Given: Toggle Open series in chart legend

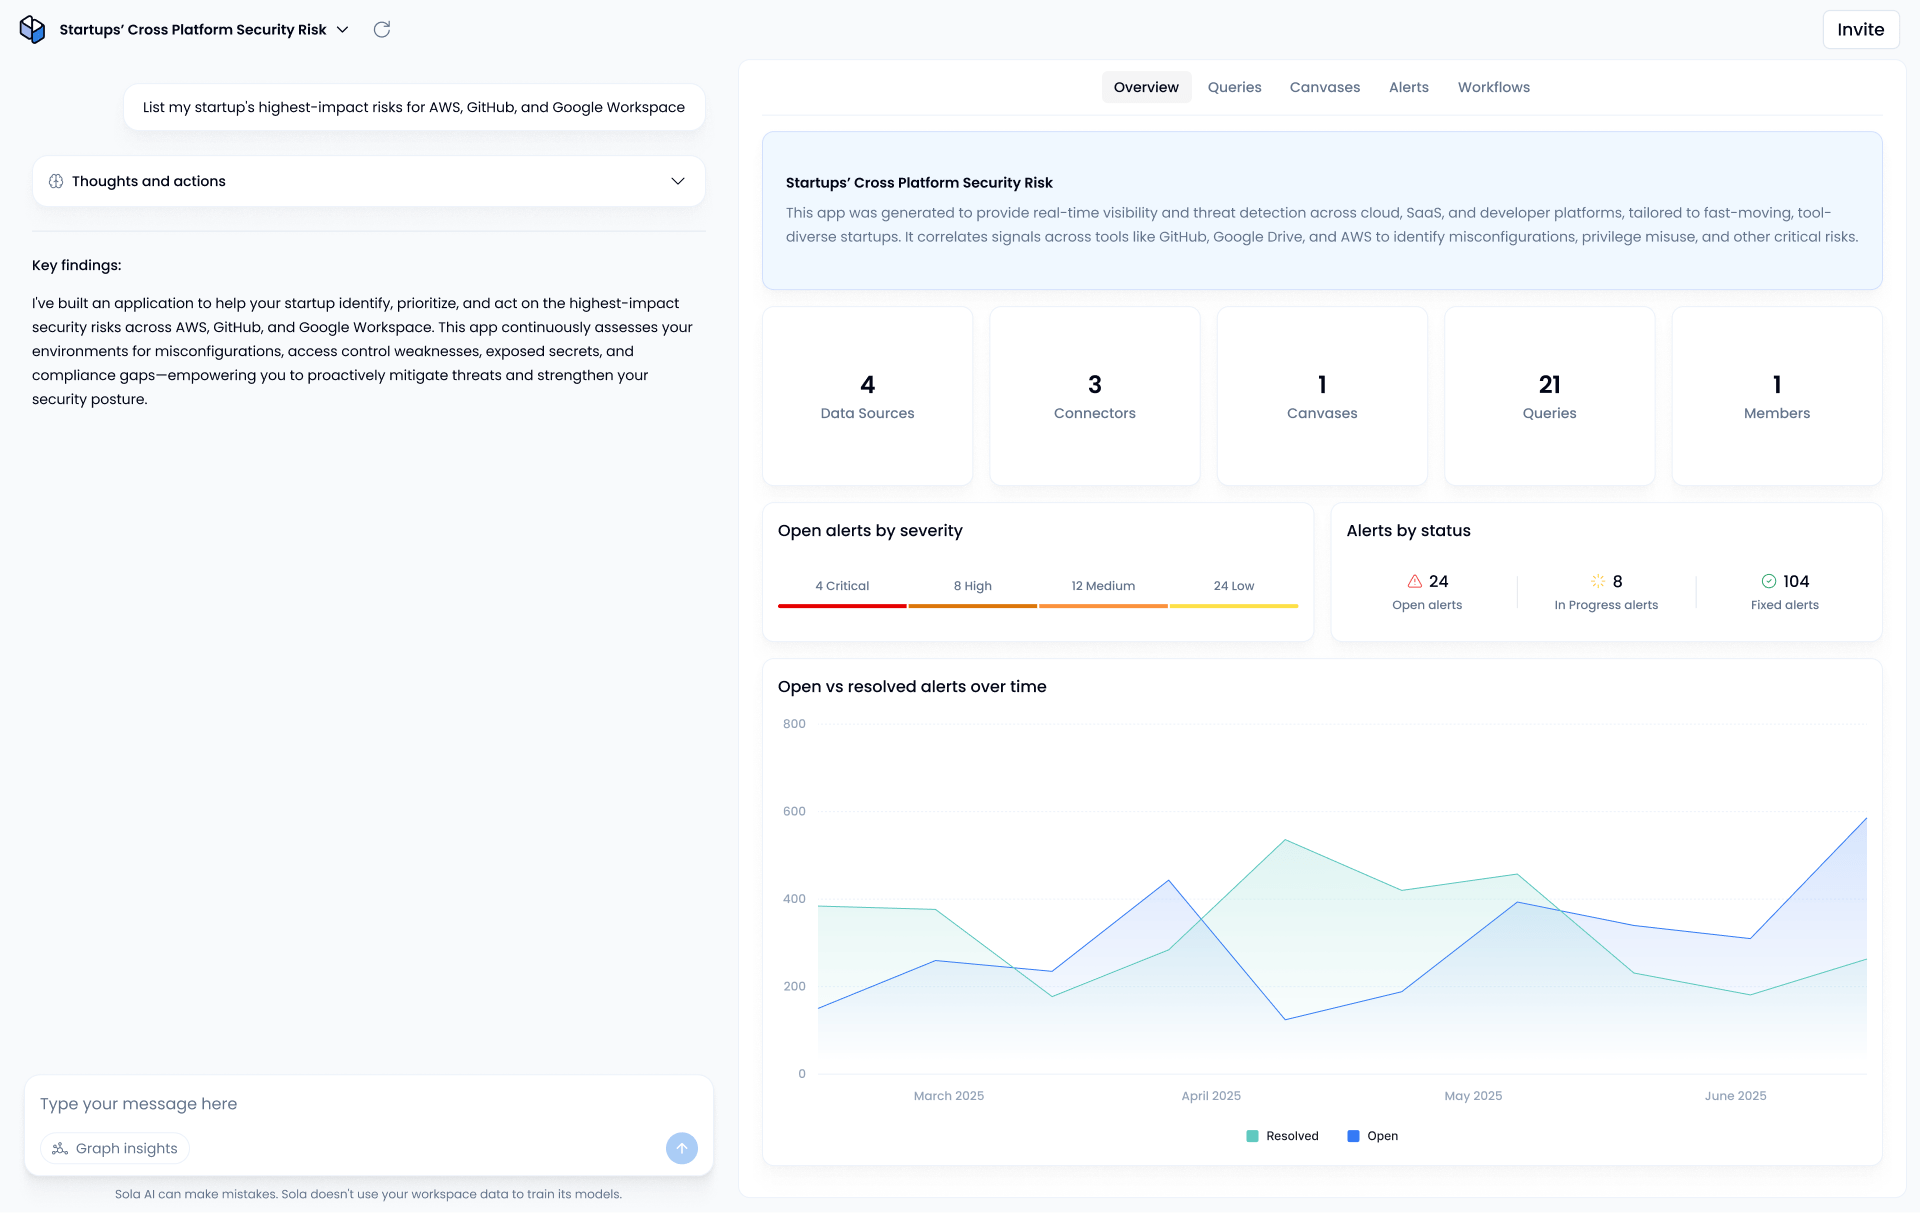Looking at the screenshot, I should pos(1372,1136).
